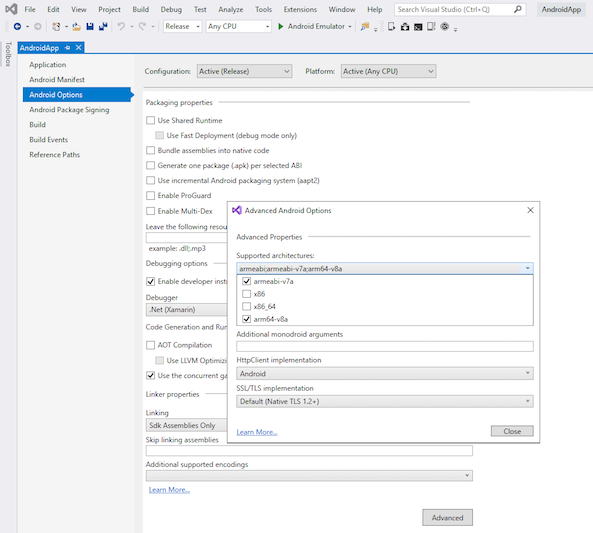Click the Open File folder icon
Screen dimensions: 593x533
click(77, 26)
